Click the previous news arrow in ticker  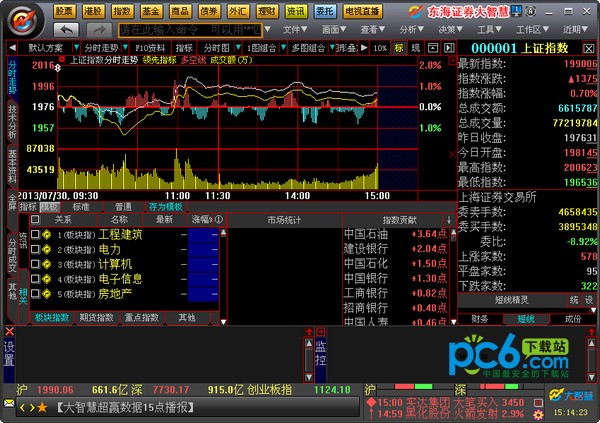point(22,408)
